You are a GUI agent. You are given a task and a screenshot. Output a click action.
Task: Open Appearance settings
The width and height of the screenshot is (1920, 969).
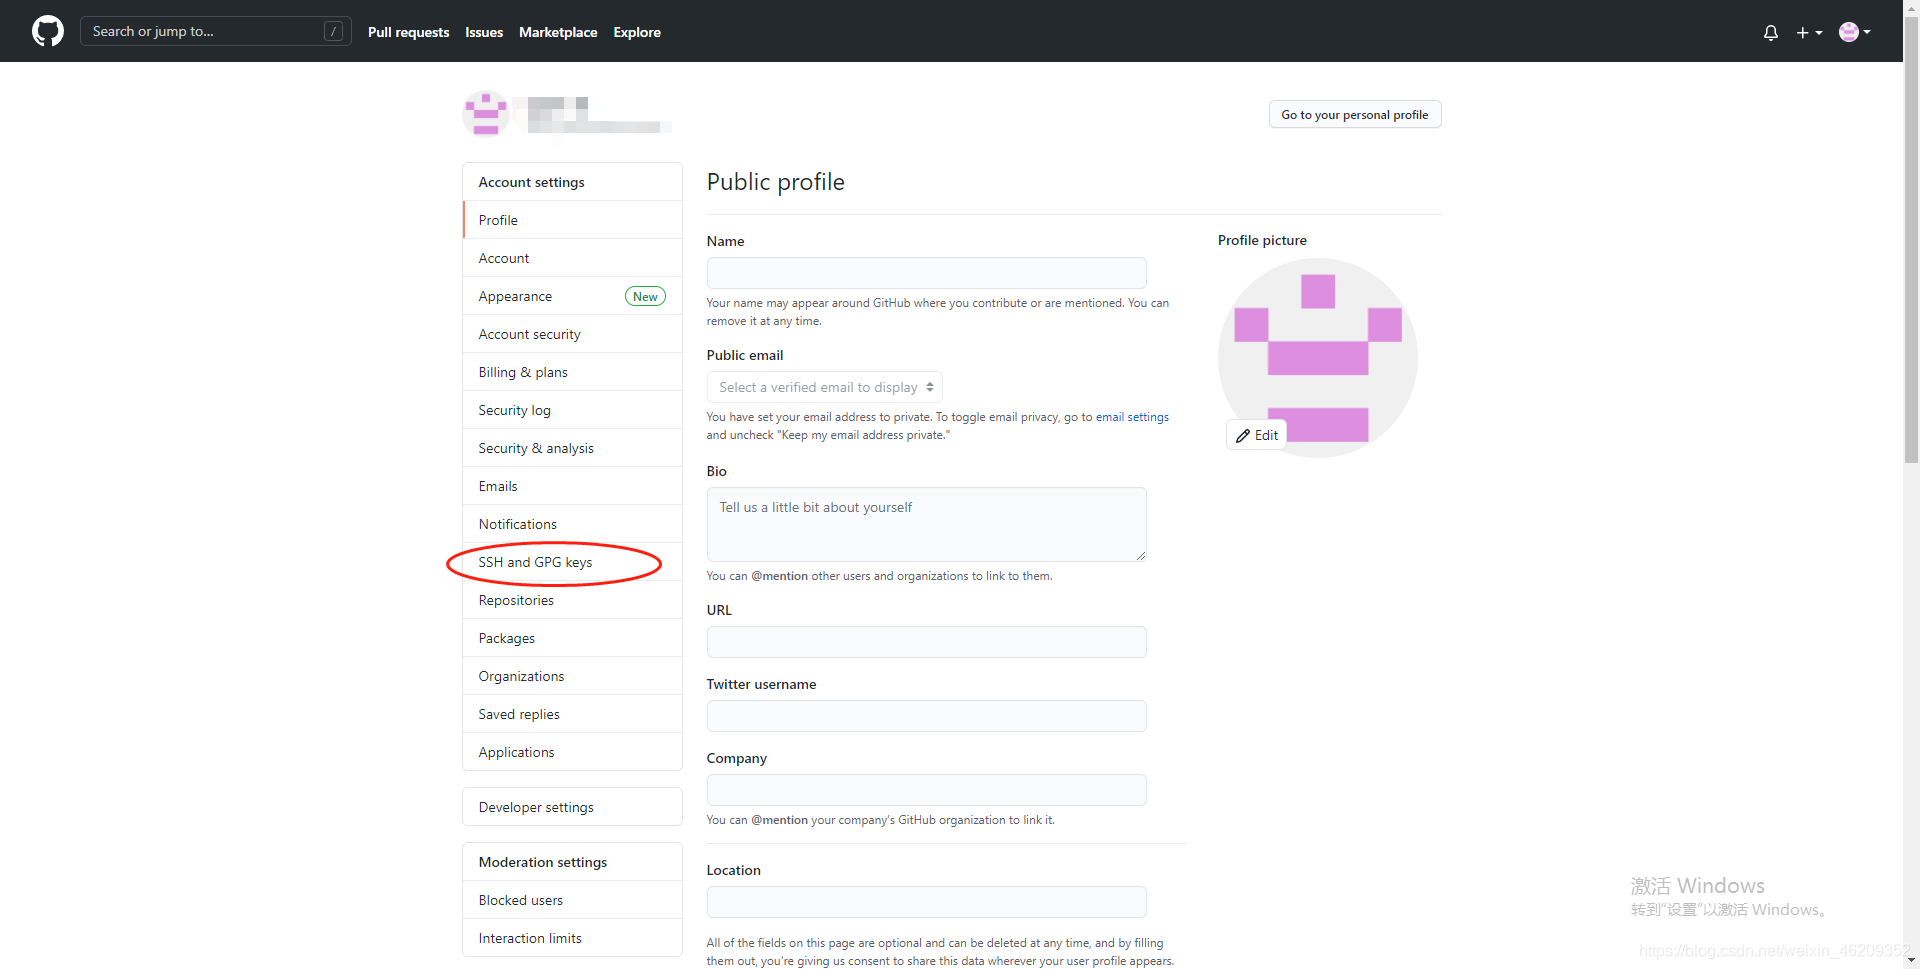572,296
